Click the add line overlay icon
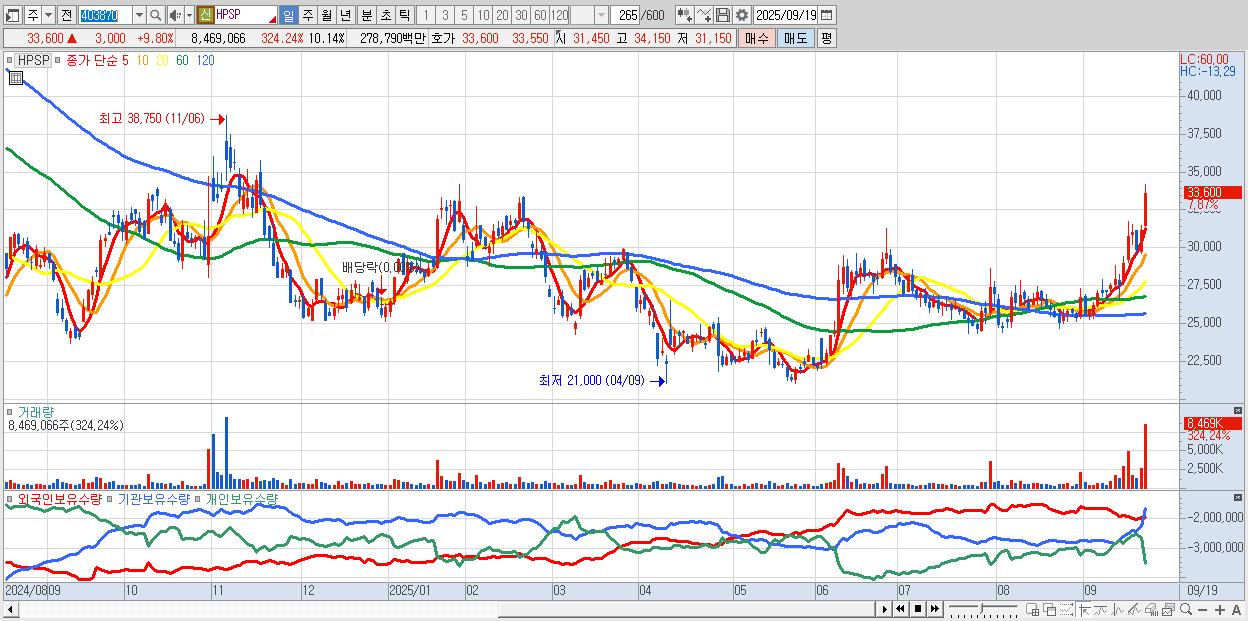 pos(704,15)
